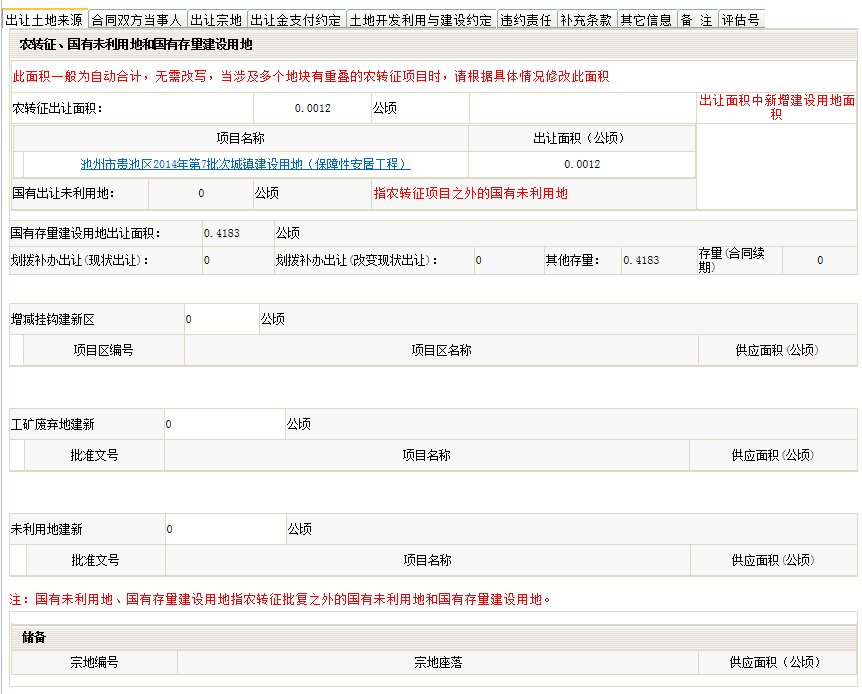
Task: Focus the 工矿废弃地建新 area input
Action: (x=224, y=424)
